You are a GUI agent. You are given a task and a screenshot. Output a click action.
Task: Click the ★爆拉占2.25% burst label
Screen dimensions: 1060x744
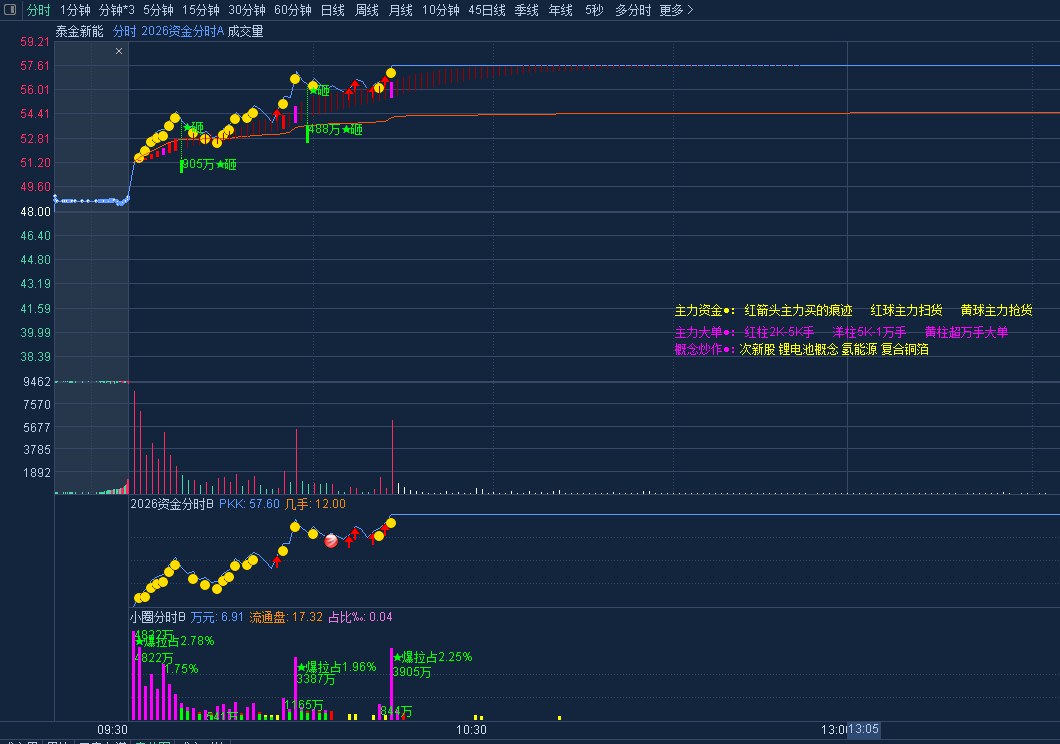pyautogui.click(x=432, y=657)
